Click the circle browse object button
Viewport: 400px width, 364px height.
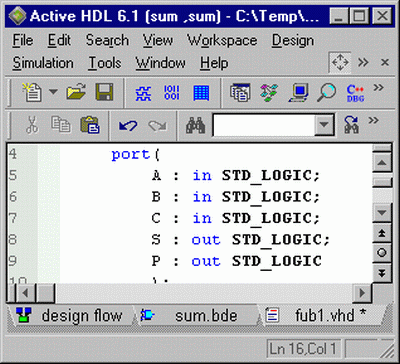382,253
